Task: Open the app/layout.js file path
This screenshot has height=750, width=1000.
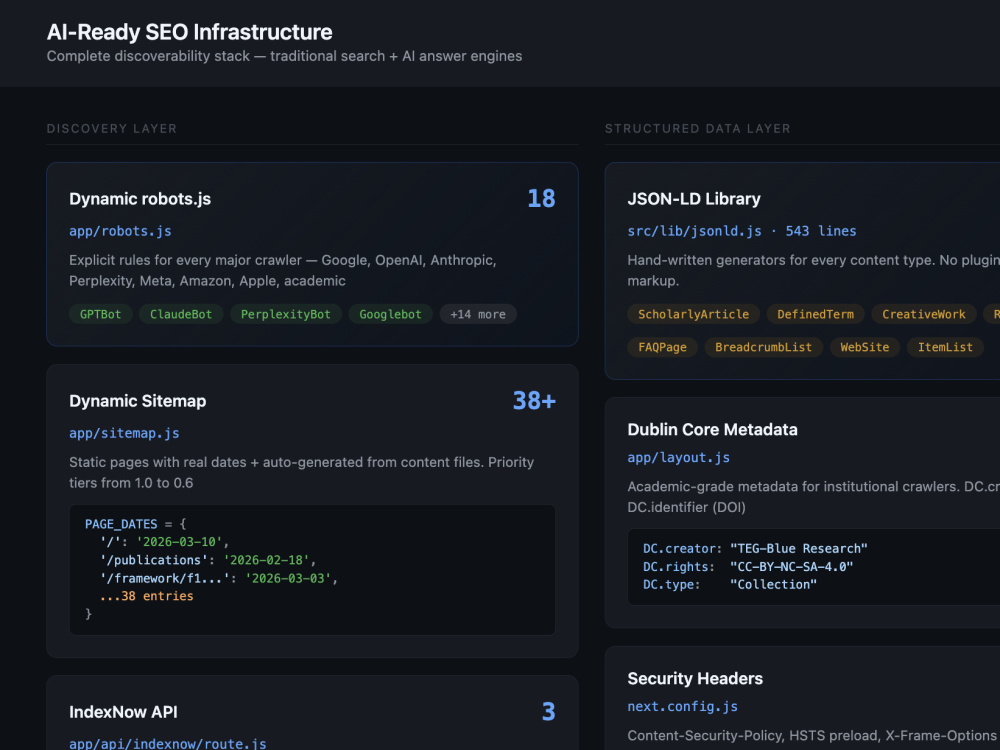Action: 679,457
